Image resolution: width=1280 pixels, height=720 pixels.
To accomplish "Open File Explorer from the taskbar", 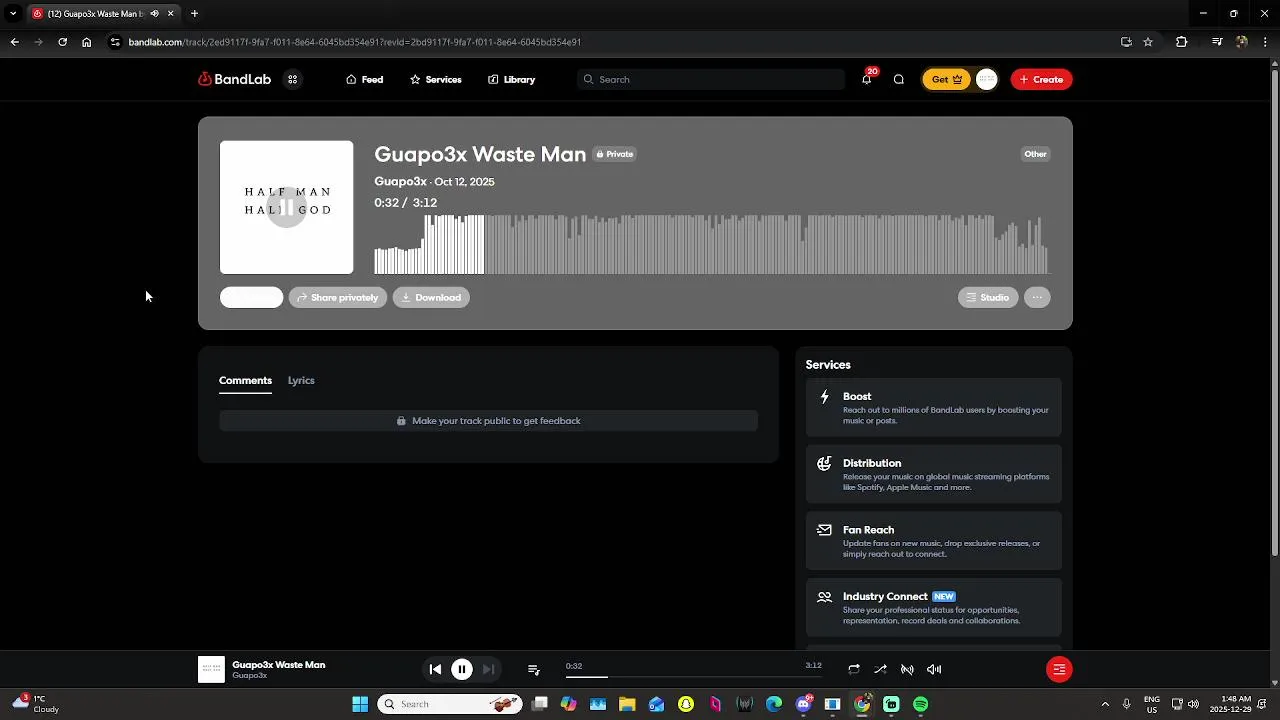I will click(x=627, y=704).
